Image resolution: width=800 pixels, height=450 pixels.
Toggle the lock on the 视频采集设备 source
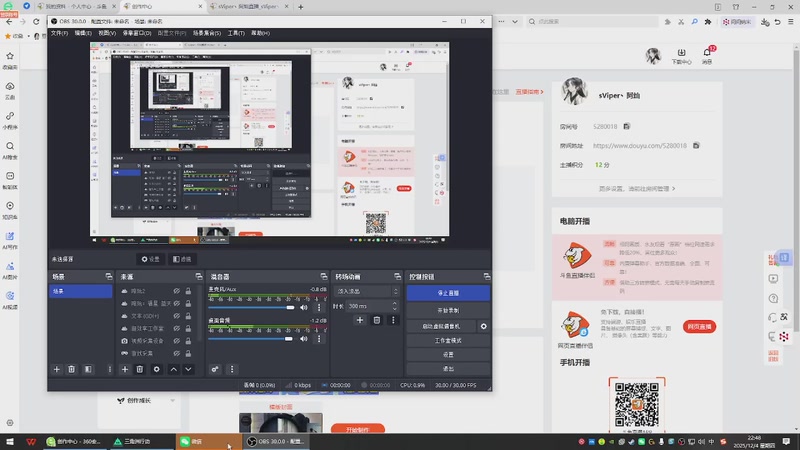pos(188,341)
